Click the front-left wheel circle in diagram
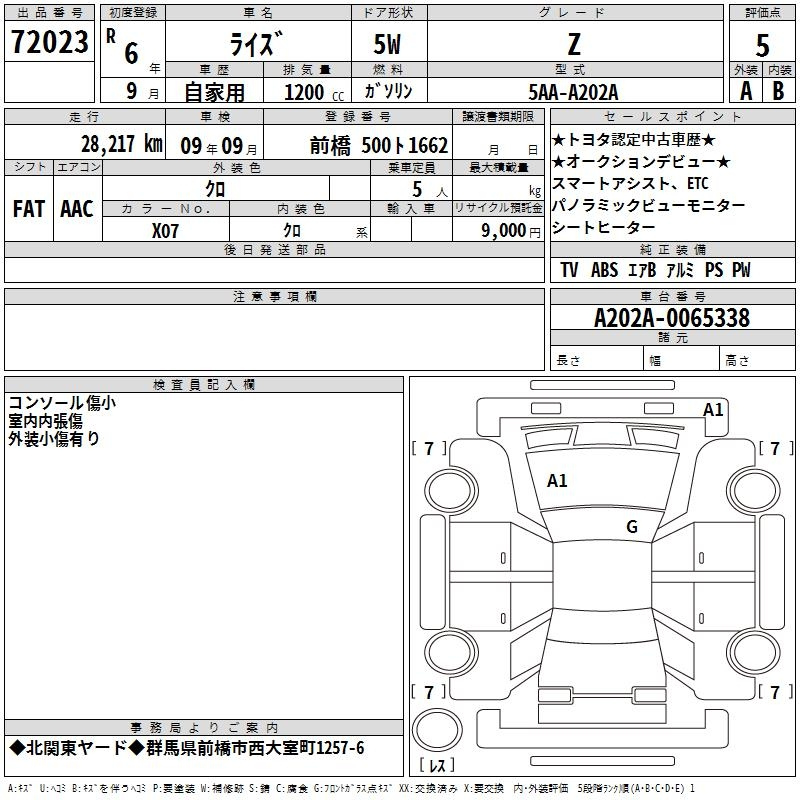The width and height of the screenshot is (800, 800). pos(451,491)
